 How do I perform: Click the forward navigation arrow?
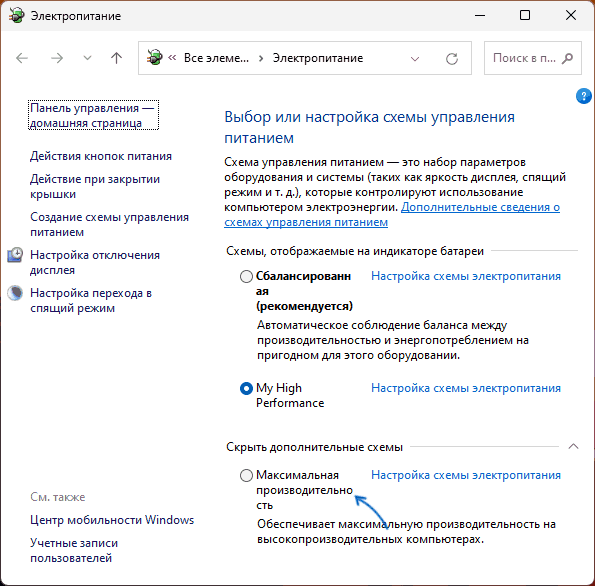(x=57, y=58)
